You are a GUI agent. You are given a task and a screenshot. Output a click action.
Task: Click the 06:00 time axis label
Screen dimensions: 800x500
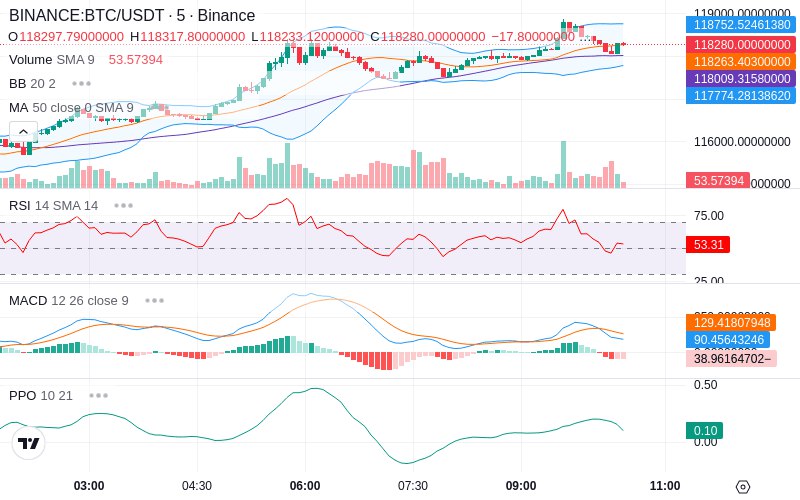(305, 486)
